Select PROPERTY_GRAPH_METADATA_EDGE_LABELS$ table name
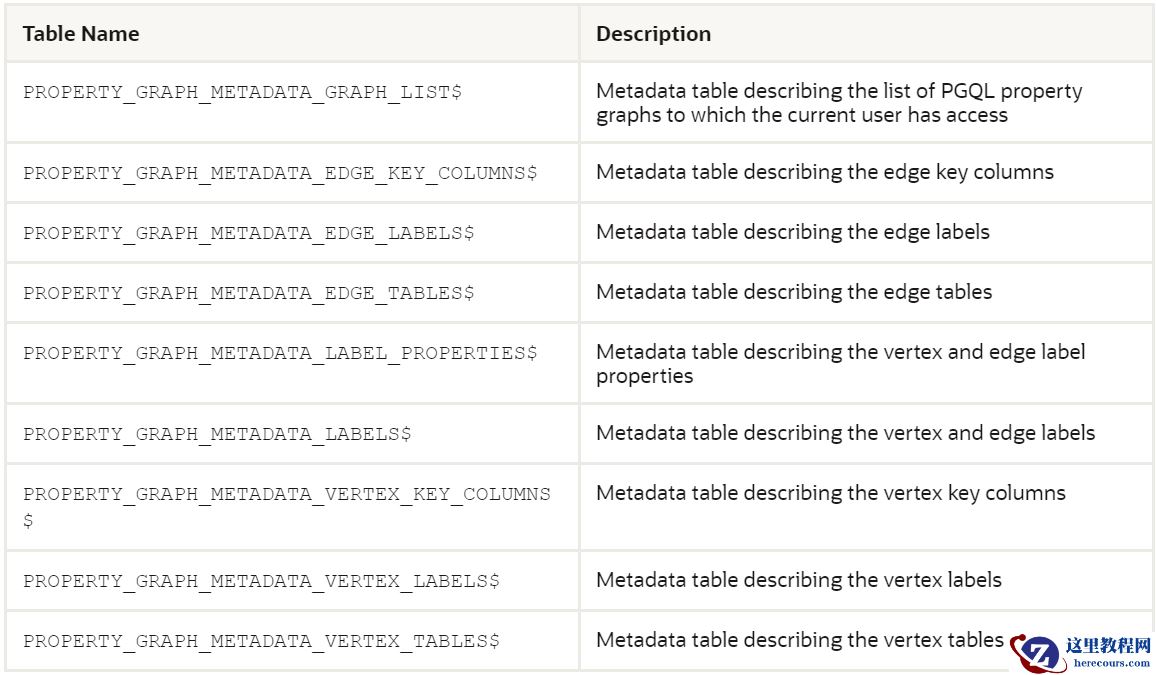Image resolution: width=1156 pixels, height=675 pixels. pyautogui.click(x=248, y=233)
